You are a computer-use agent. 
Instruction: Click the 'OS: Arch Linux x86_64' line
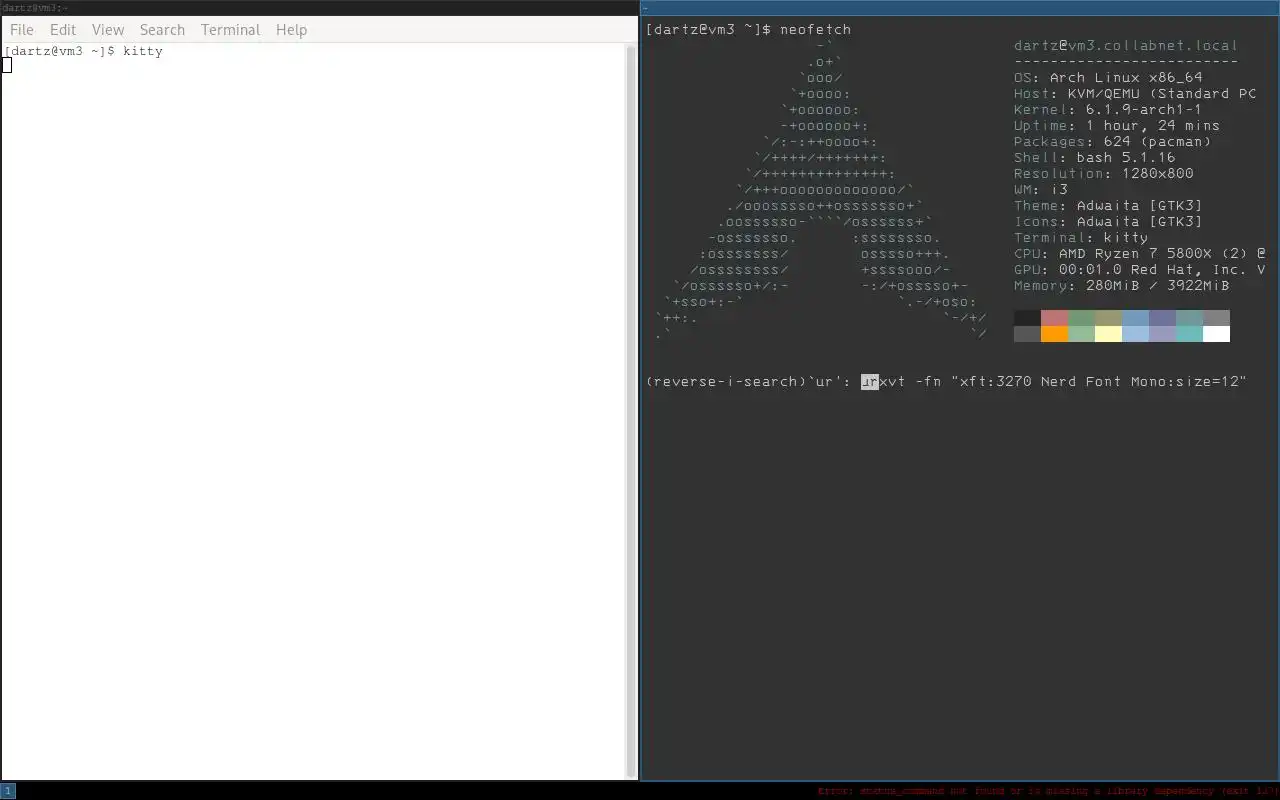1108,78
